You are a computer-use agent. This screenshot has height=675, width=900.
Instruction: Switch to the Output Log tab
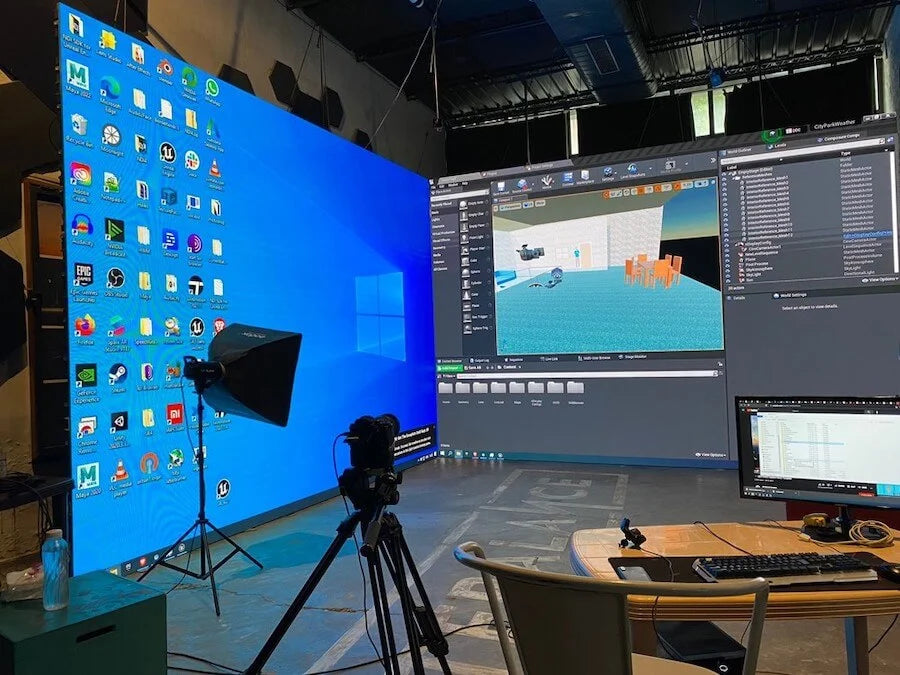[480, 359]
